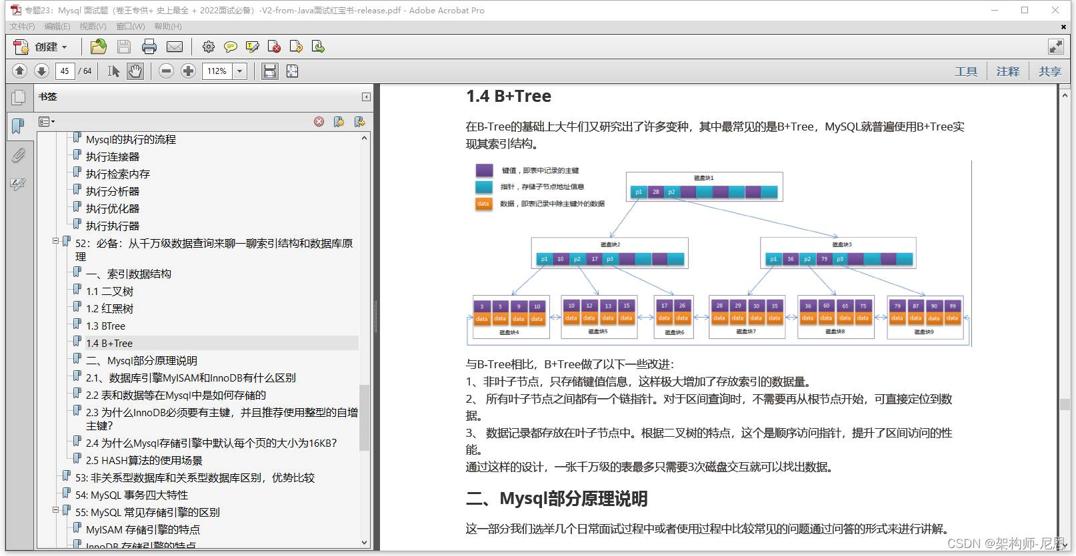Click the bookmark panel's rightmost icon
This screenshot has width=1076, height=556.
[359, 121]
